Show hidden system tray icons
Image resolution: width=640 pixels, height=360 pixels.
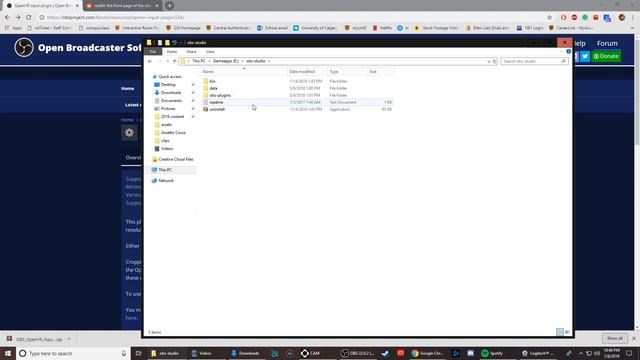[581, 353]
